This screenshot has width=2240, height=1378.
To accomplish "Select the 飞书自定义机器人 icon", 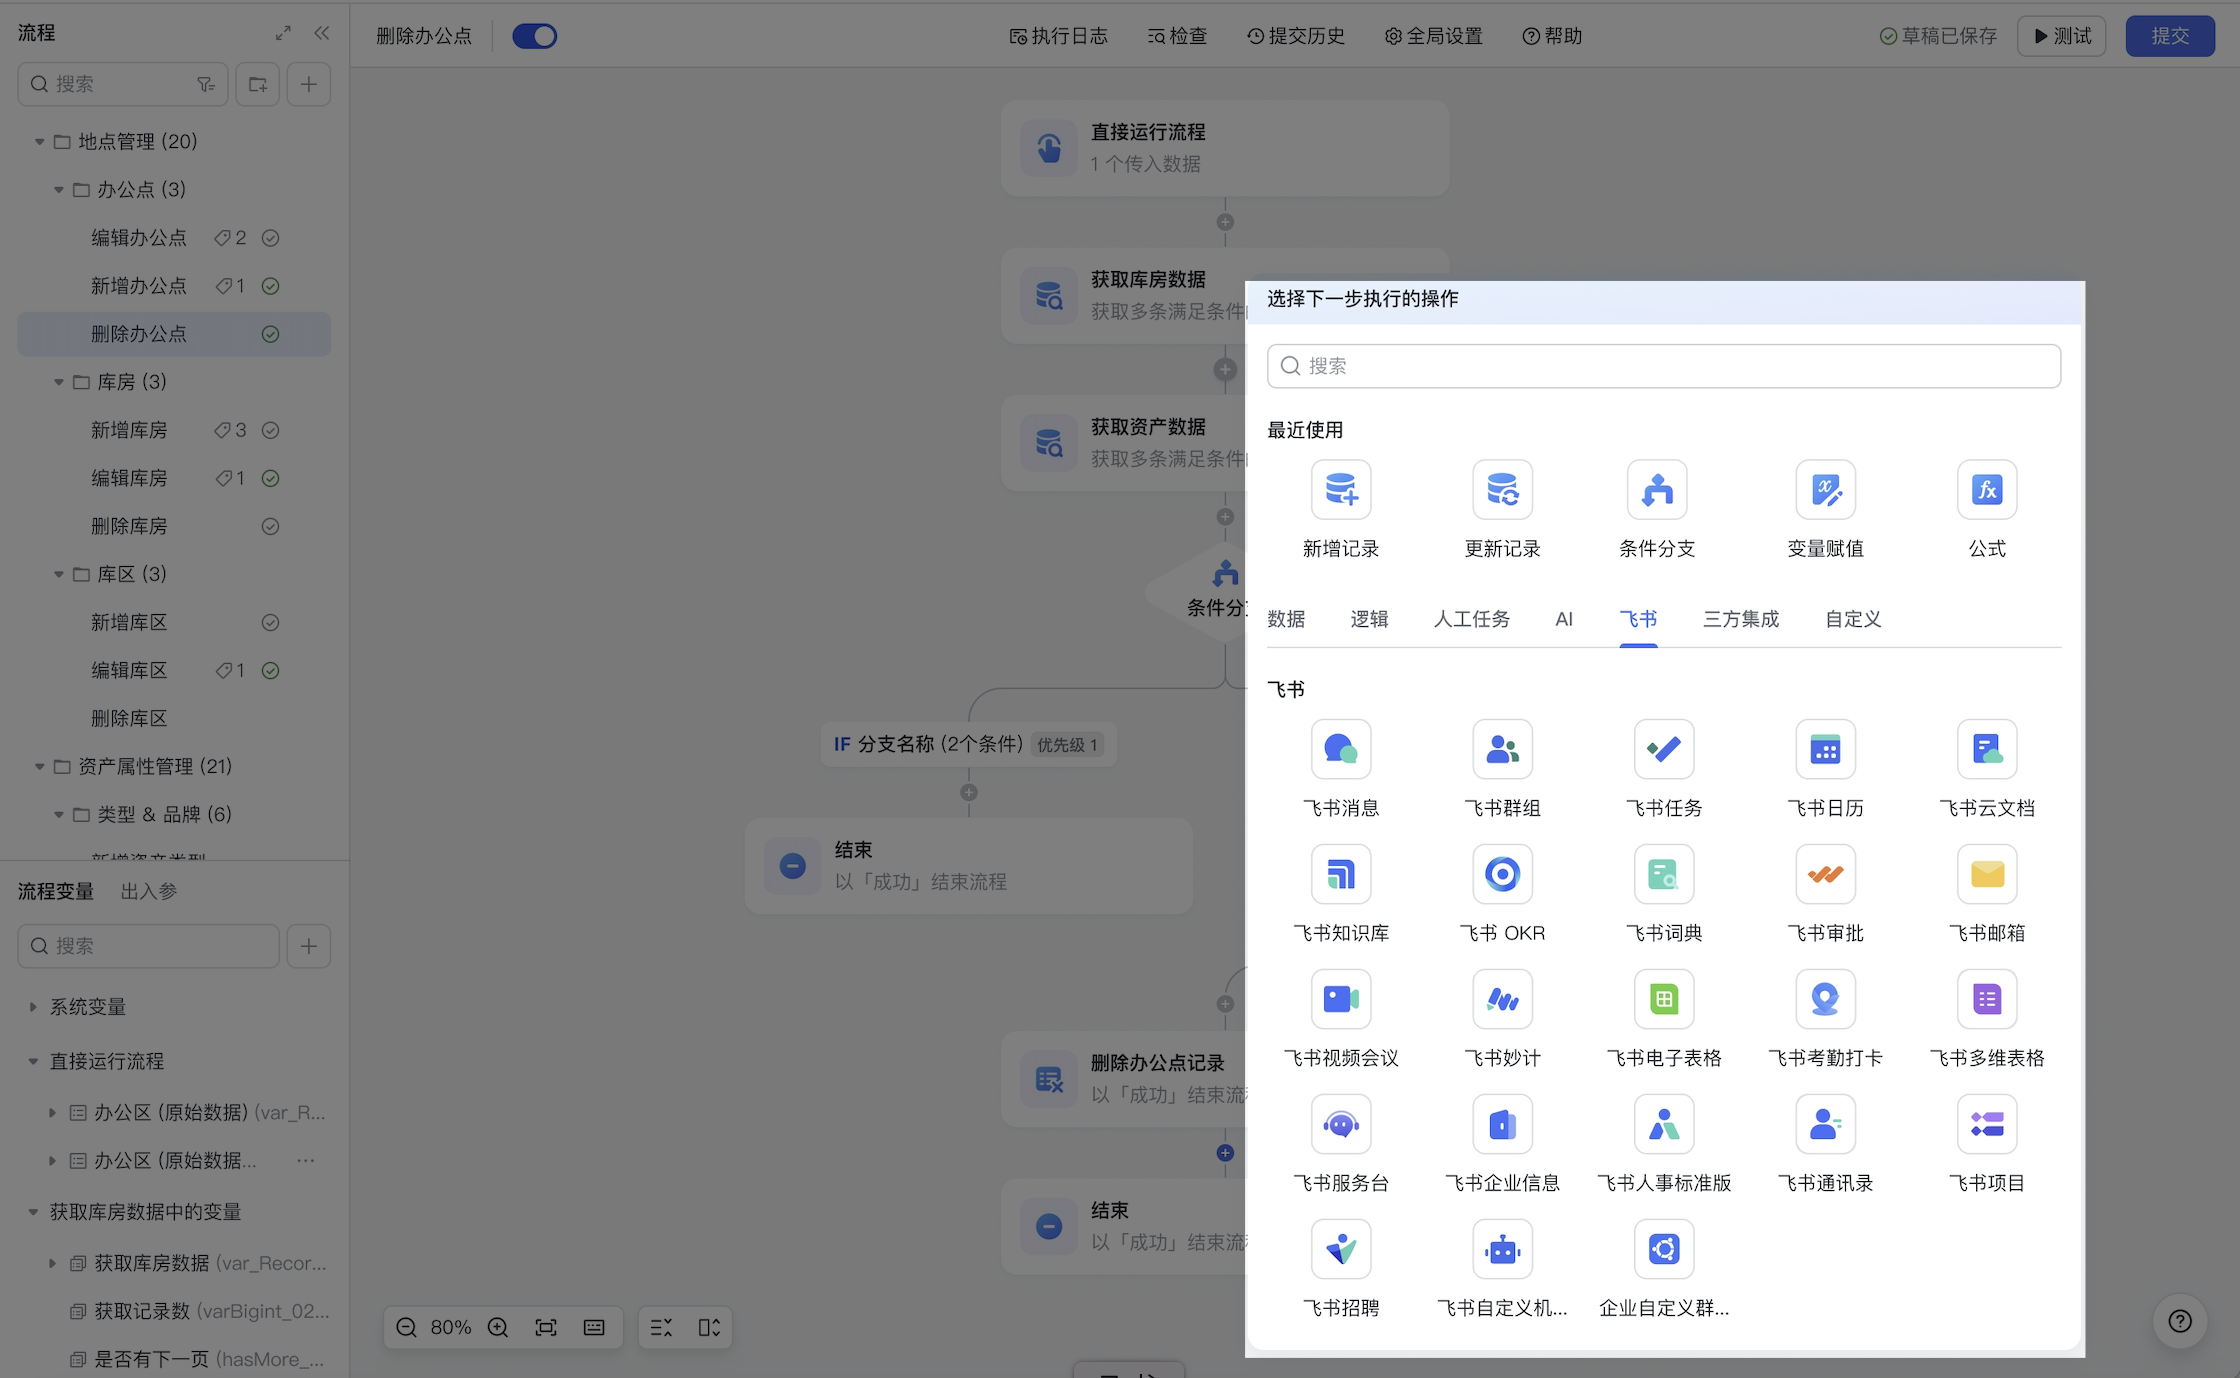I will coord(1502,1249).
